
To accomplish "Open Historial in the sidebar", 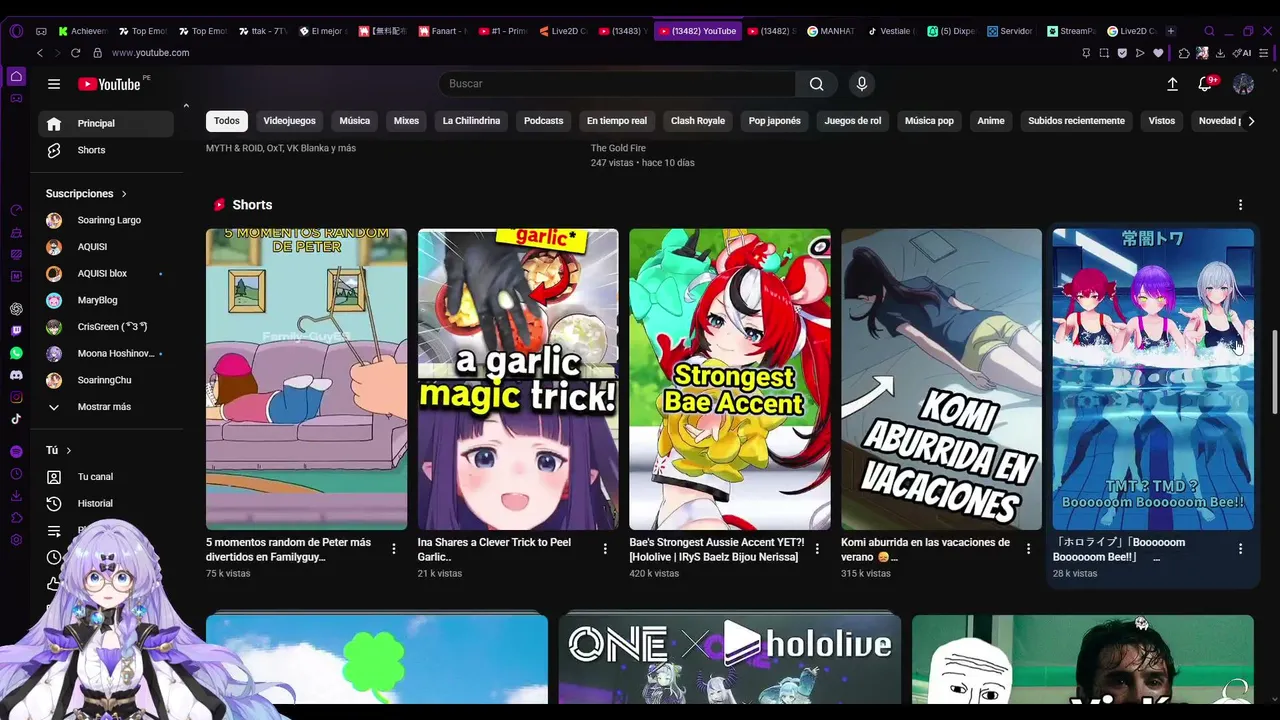I will 106,504.
